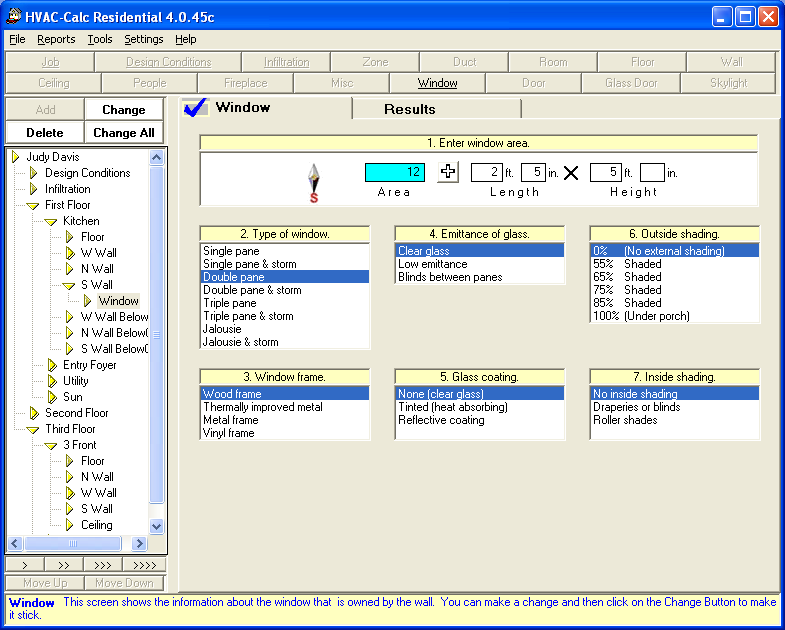Screen dimensions: 785x630
Task: Choose Low emittance glass option
Action: pyautogui.click(x=434, y=264)
